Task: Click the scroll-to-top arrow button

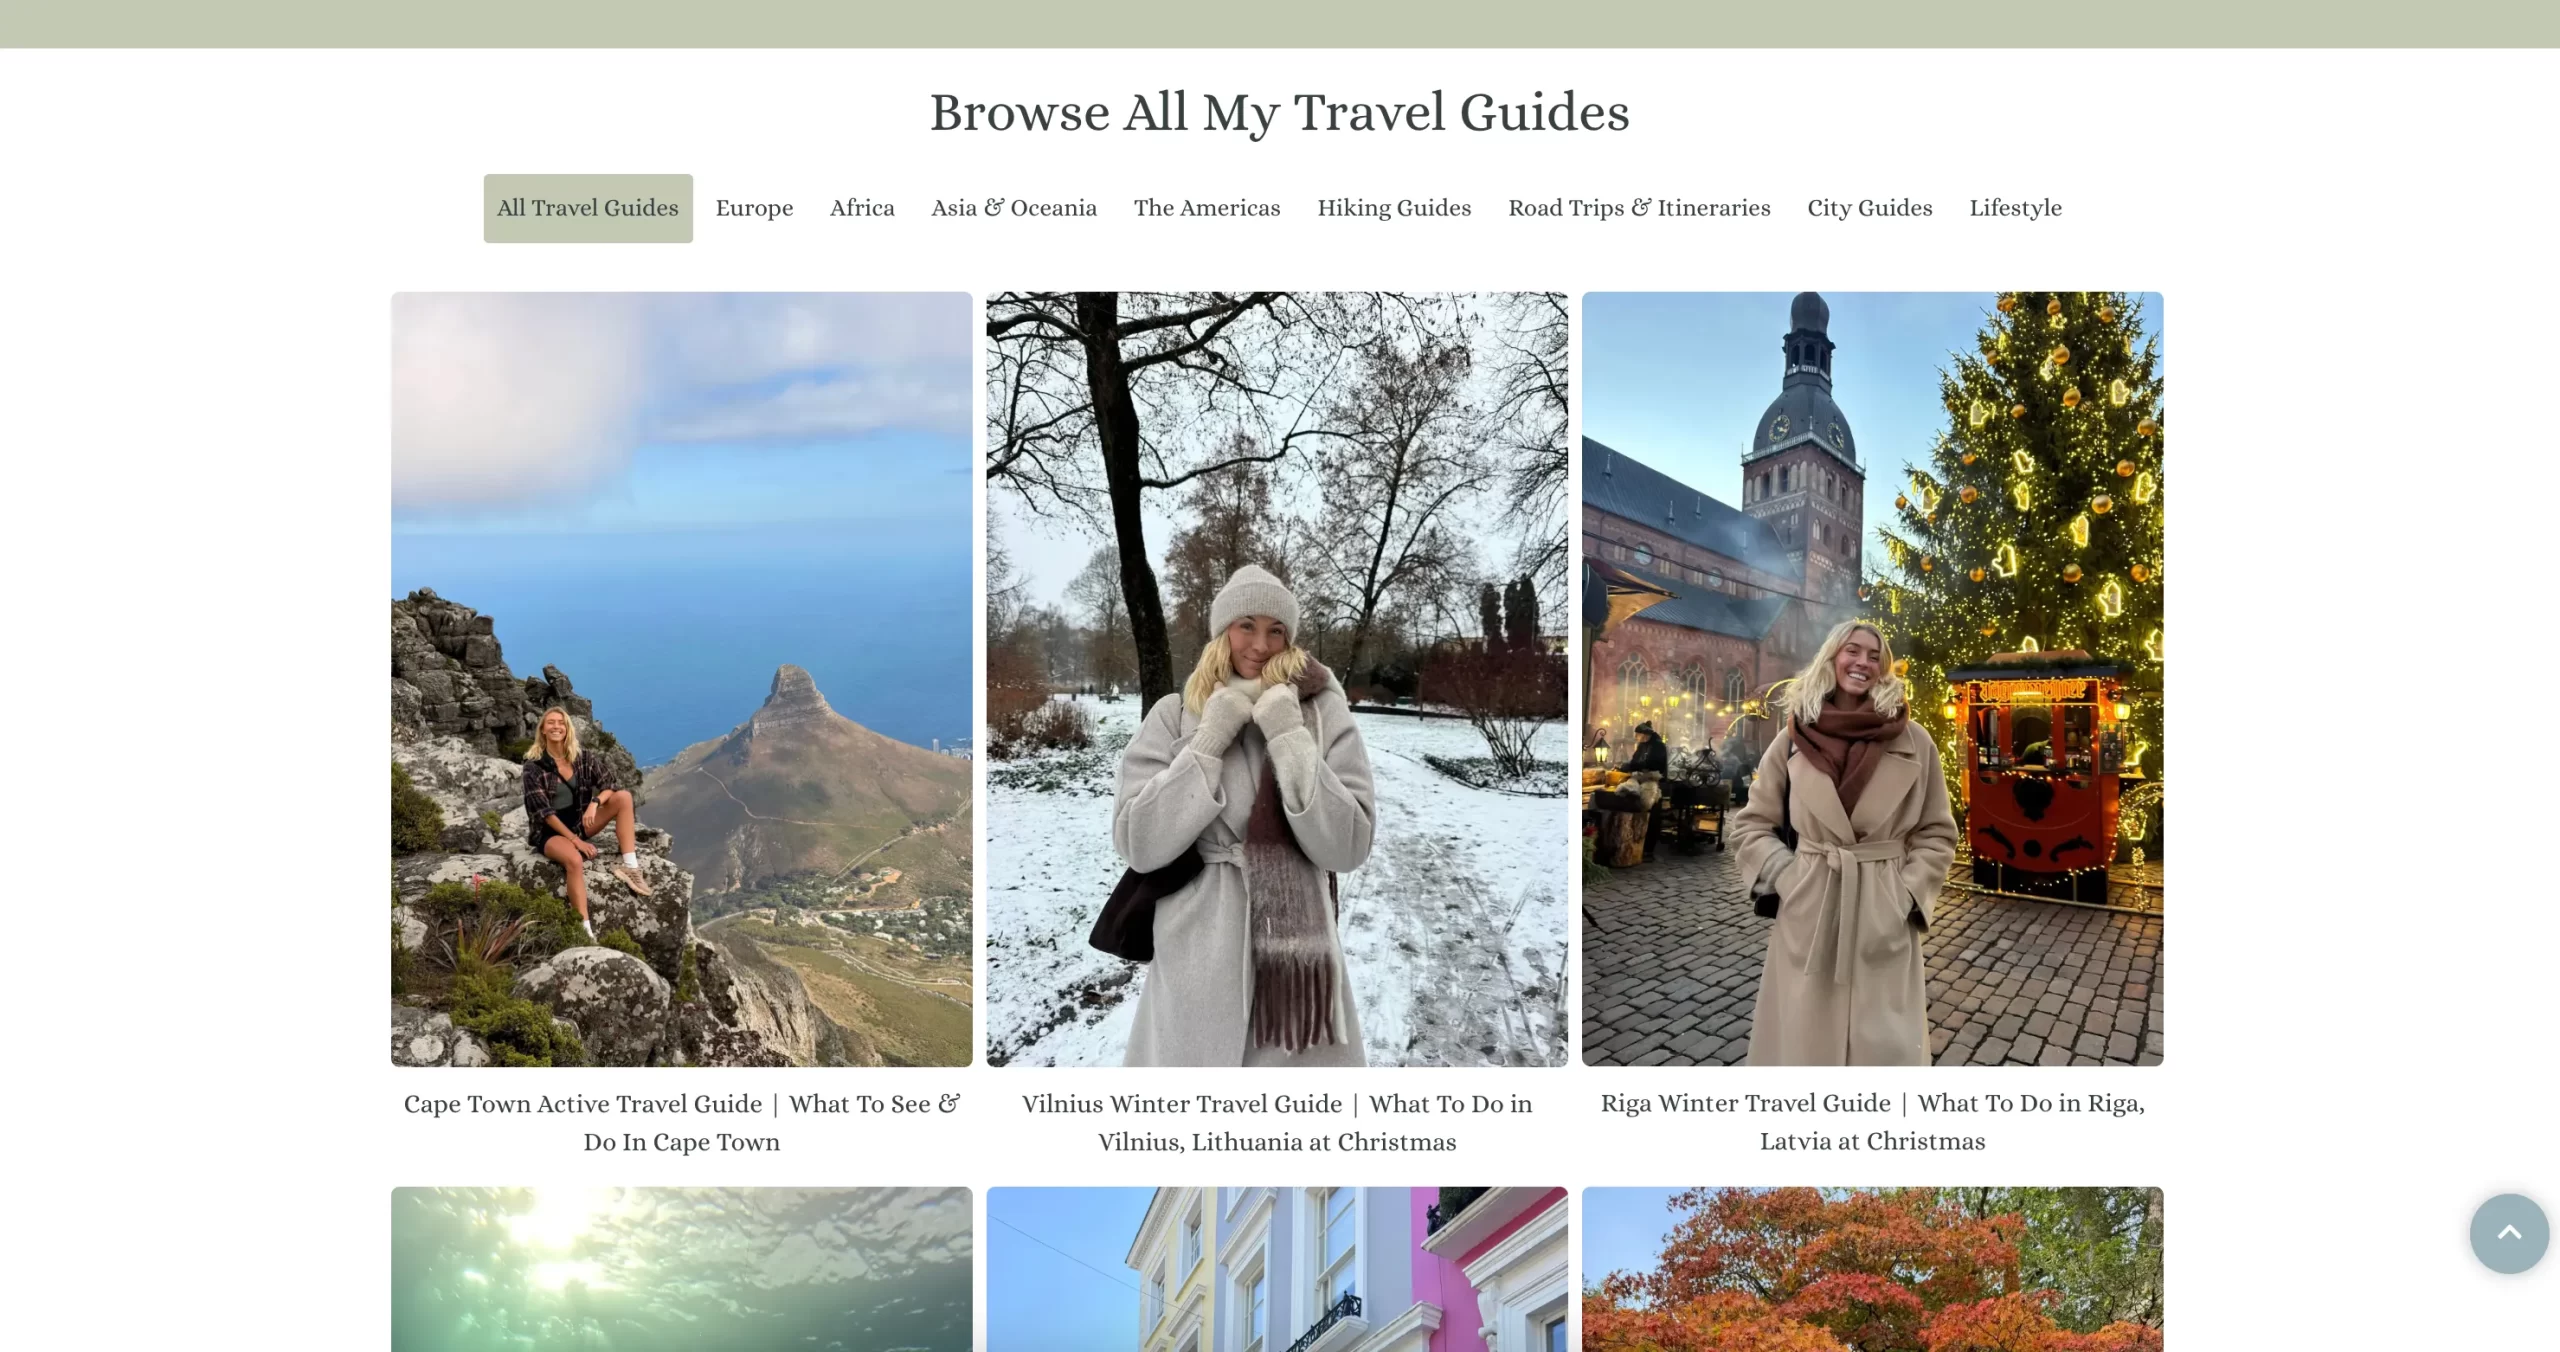Action: (x=2508, y=1233)
